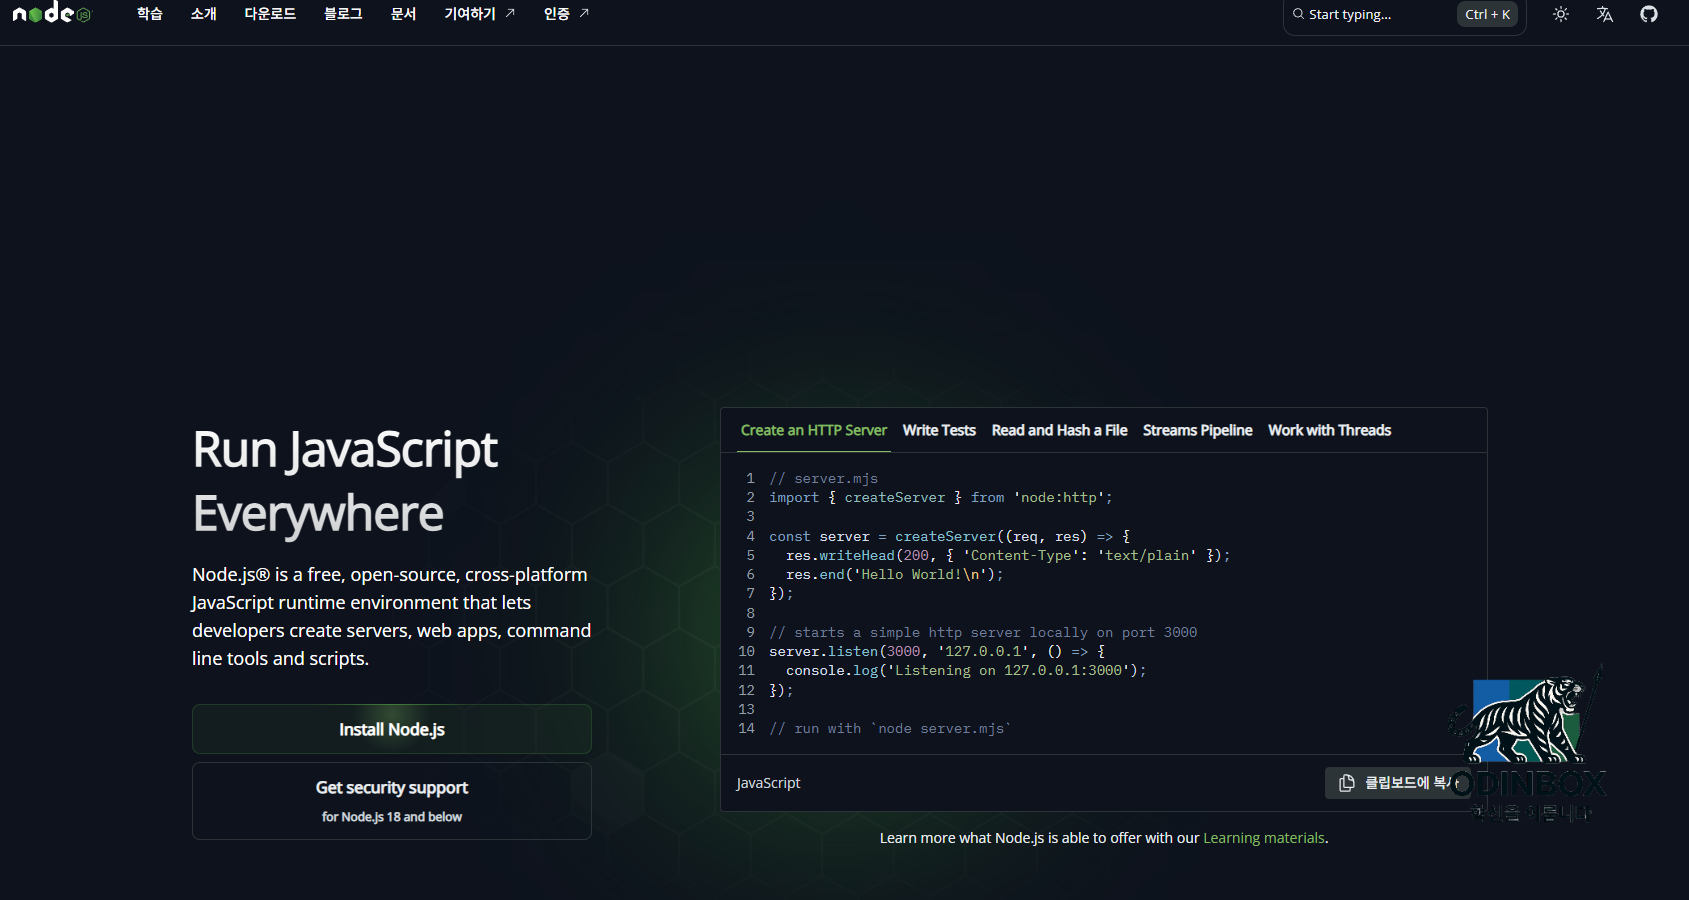Viewport: 1689px width, 900px height.
Task: Click the '// run with `node server.mjs`' comment
Action: (890, 729)
